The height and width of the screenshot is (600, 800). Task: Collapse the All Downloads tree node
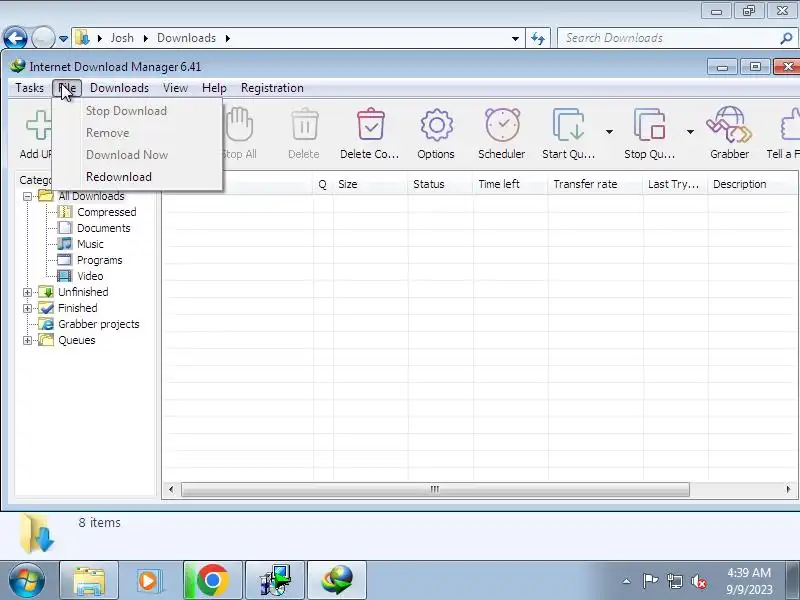coord(28,196)
